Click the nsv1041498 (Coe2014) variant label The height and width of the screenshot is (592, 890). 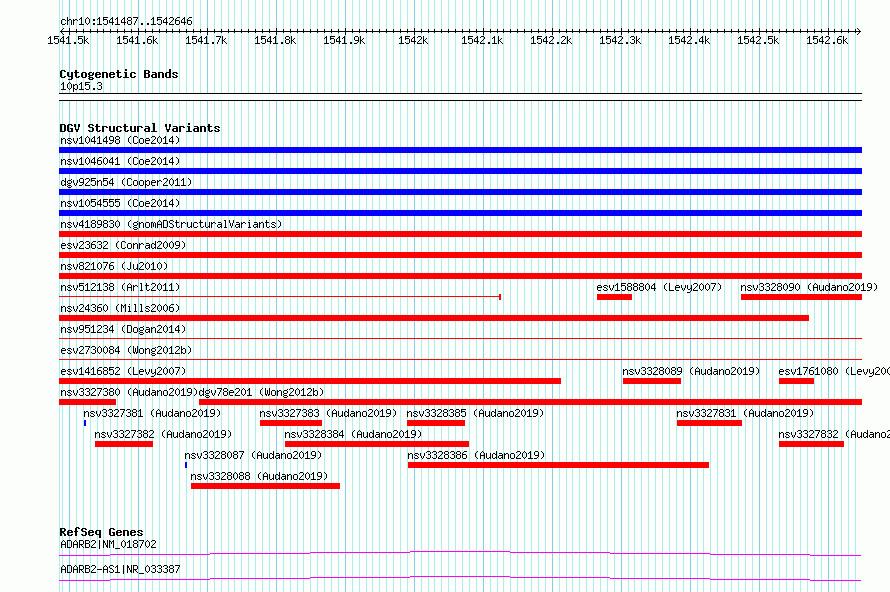120,140
